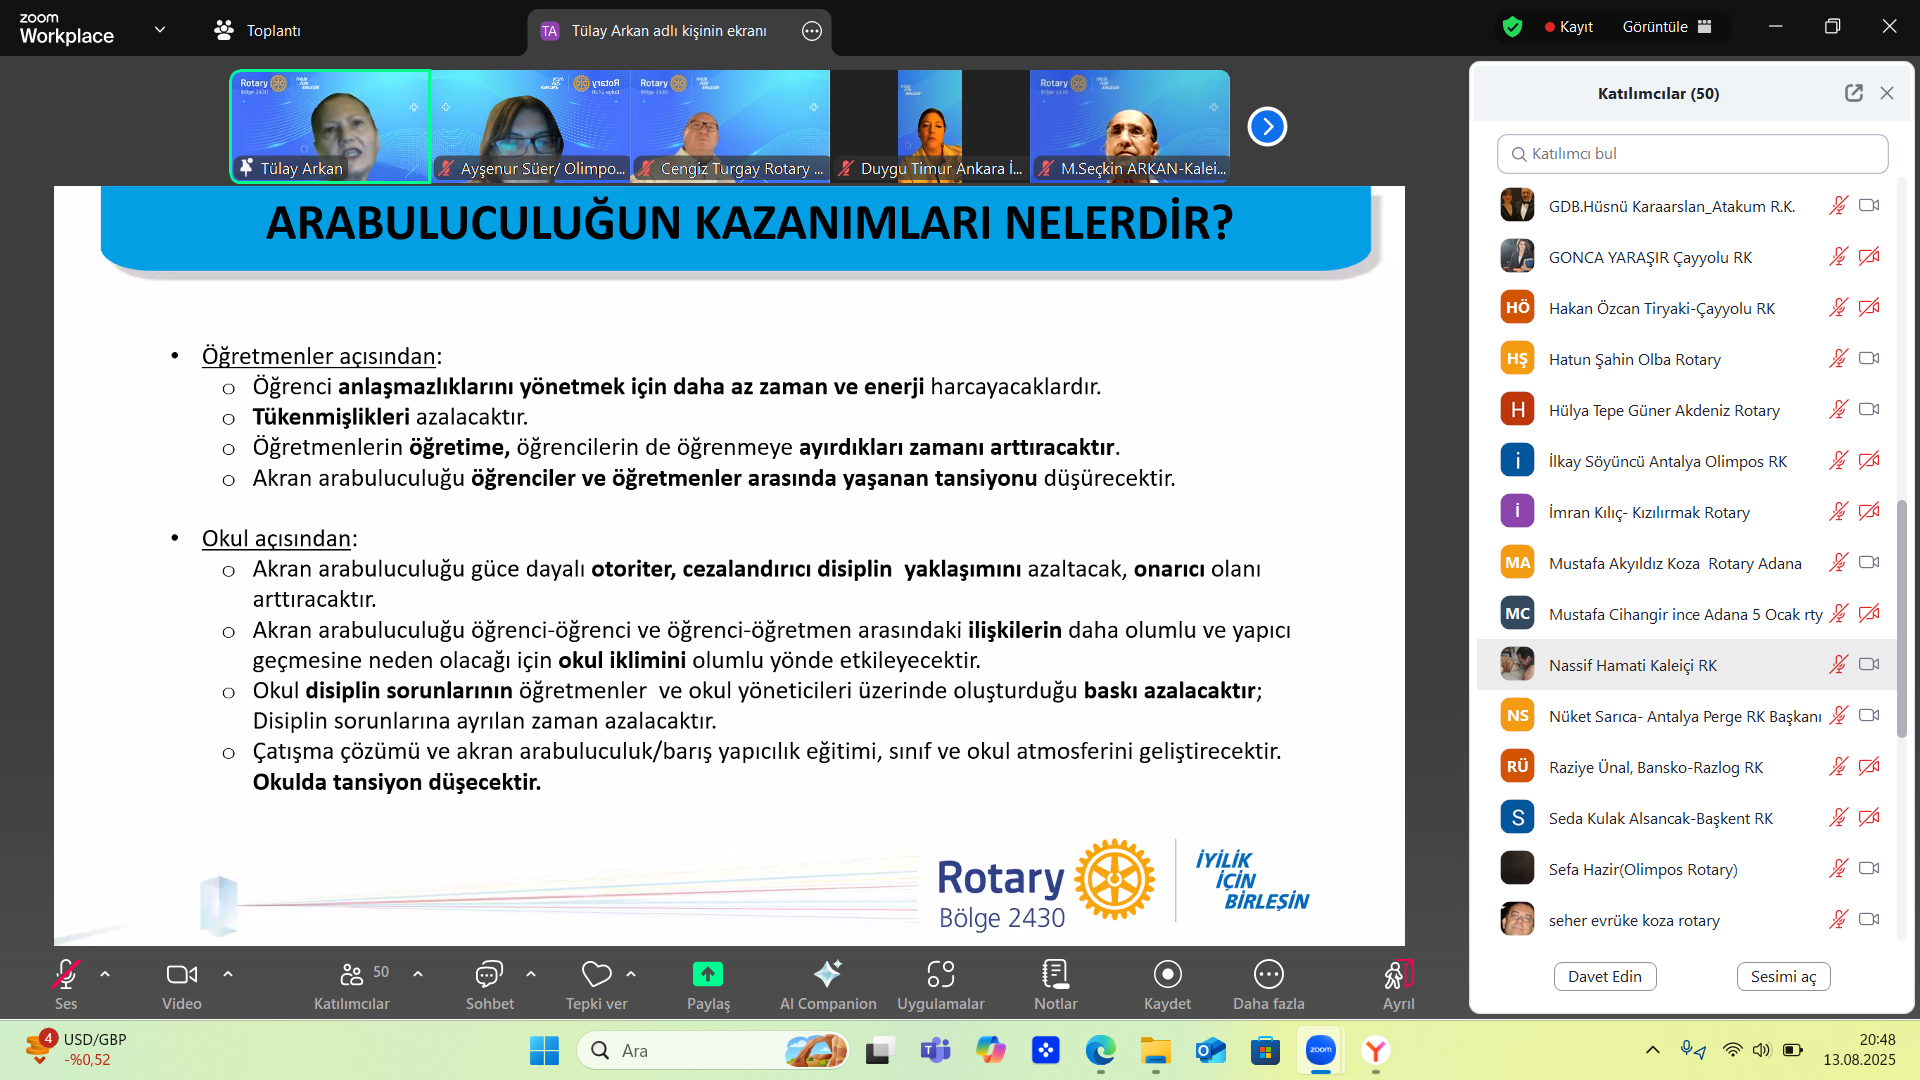
Task: Open the Zoom Workplace dropdown chevron
Action: (x=160, y=29)
